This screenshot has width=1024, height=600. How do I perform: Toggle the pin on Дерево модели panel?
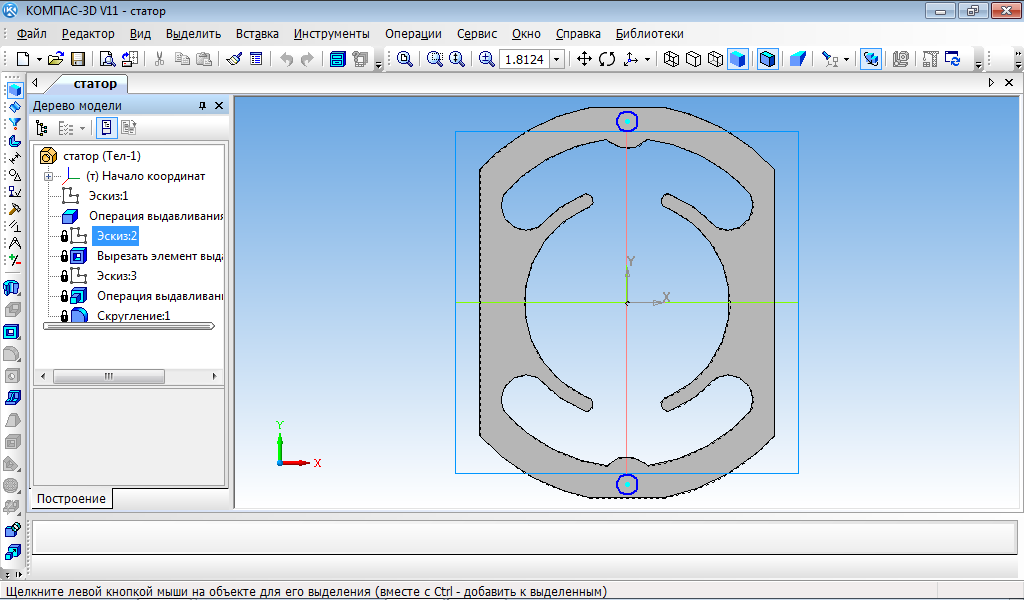click(x=202, y=105)
